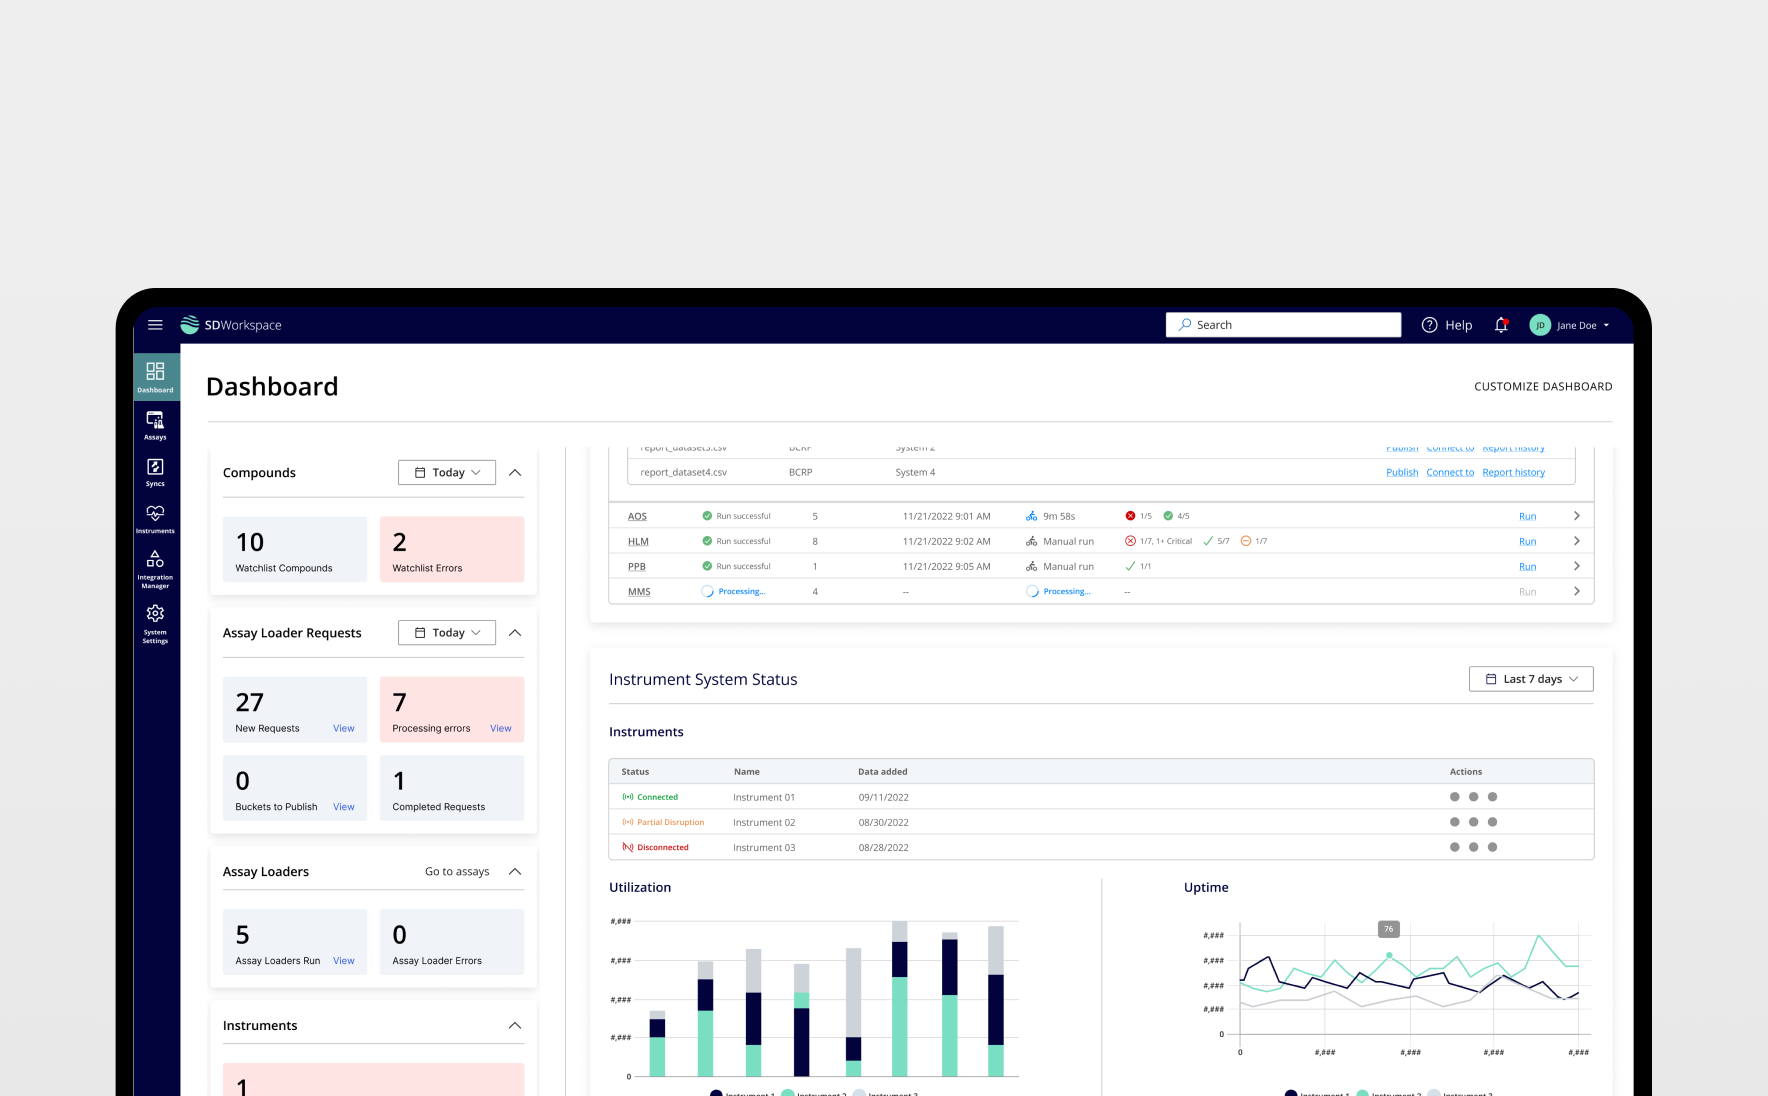Screen dimensions: 1768x1096
Task: Click the 08/28/2022 date cell
Action: [884, 847]
